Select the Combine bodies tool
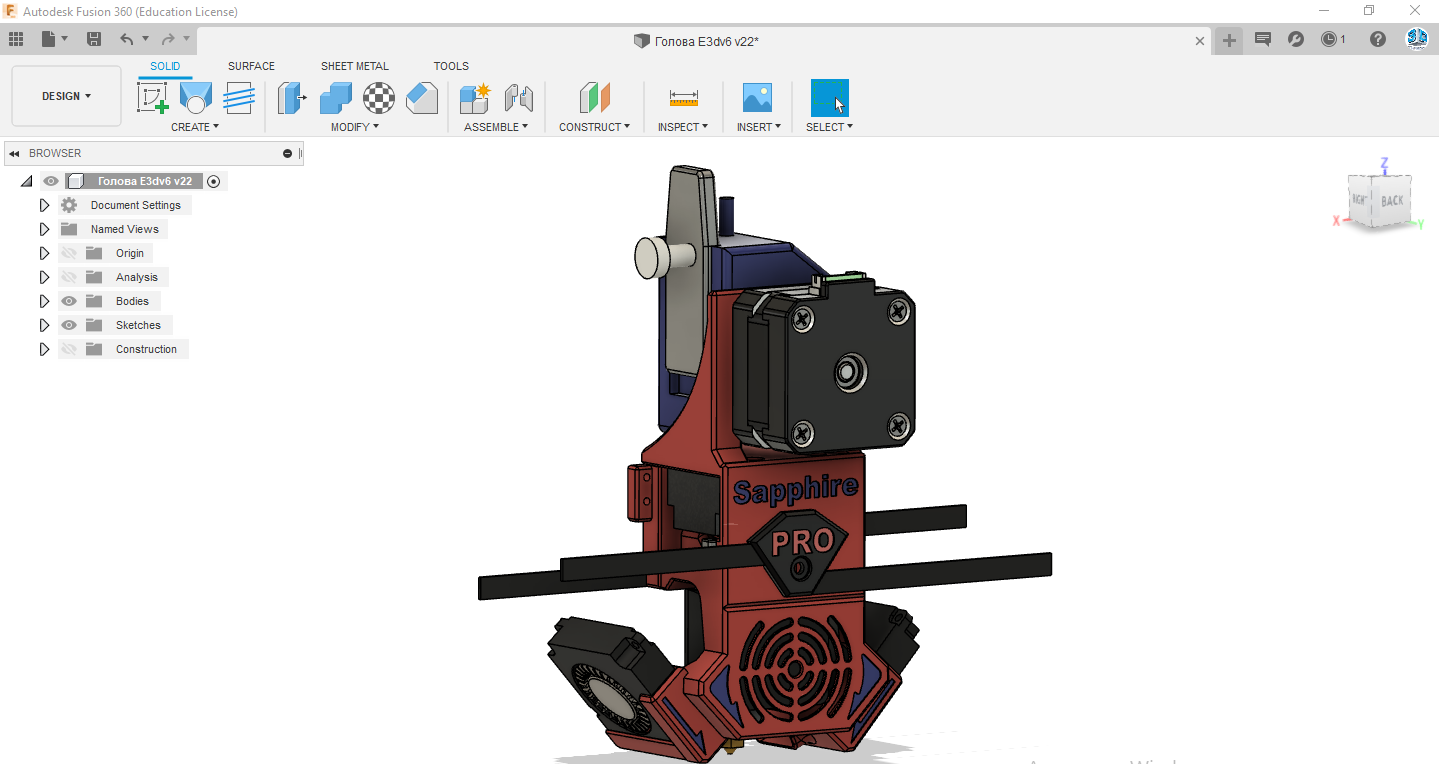 pyautogui.click(x=335, y=97)
